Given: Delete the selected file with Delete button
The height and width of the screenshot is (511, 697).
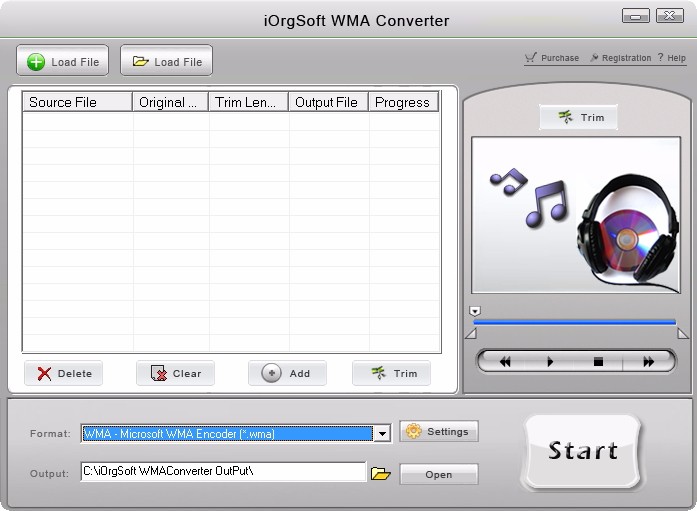Looking at the screenshot, I should 64,373.
